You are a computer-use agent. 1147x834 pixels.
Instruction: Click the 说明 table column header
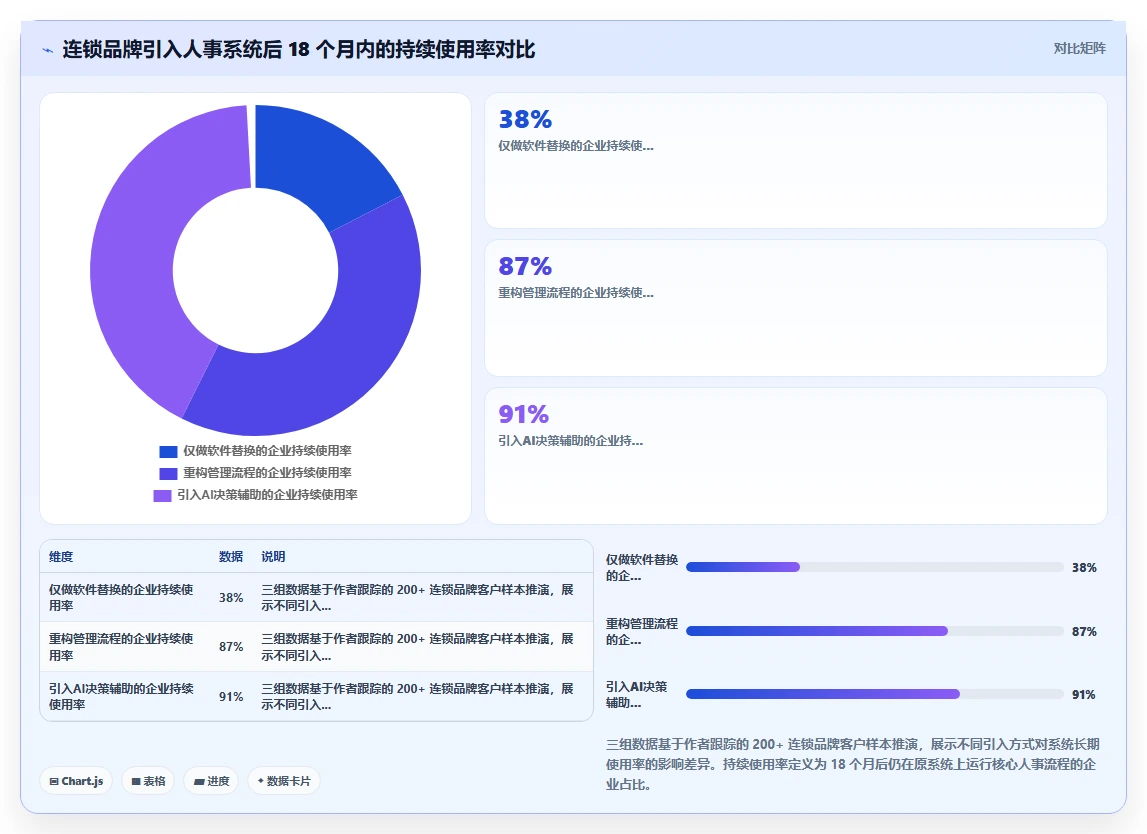tap(274, 557)
